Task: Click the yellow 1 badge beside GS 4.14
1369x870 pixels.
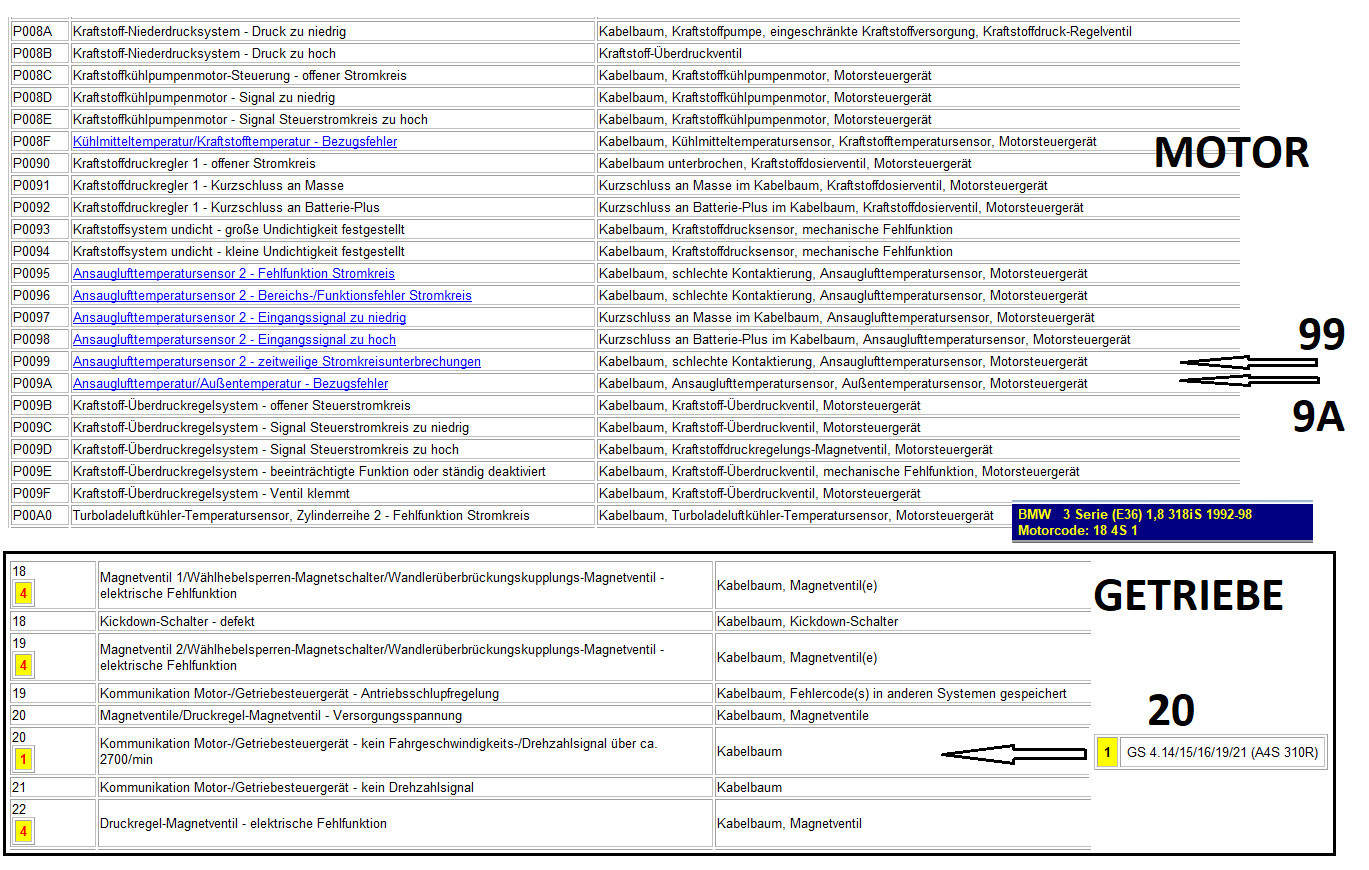Action: pyautogui.click(x=1107, y=752)
